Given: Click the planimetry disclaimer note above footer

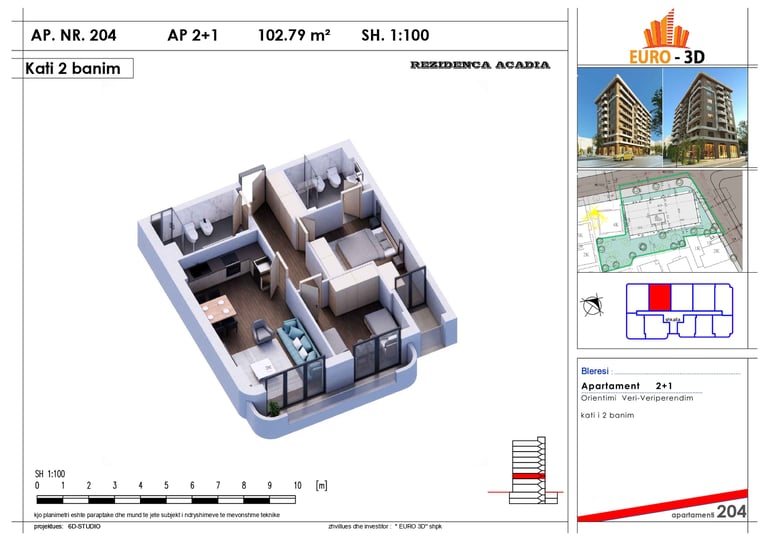Looking at the screenshot, I should tap(157, 515).
